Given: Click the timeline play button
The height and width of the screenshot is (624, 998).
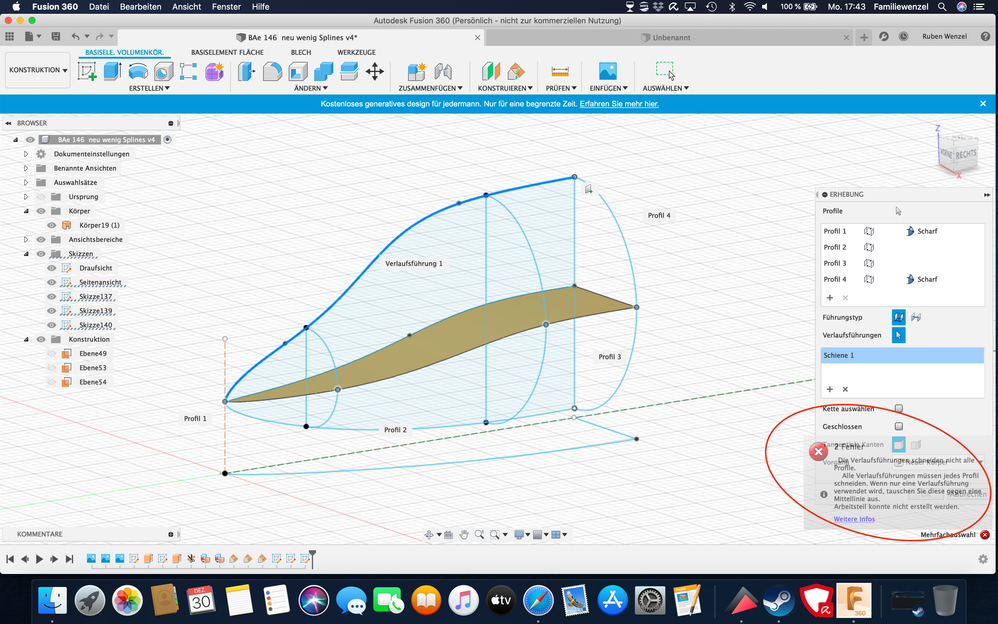Looking at the screenshot, I should [39, 558].
